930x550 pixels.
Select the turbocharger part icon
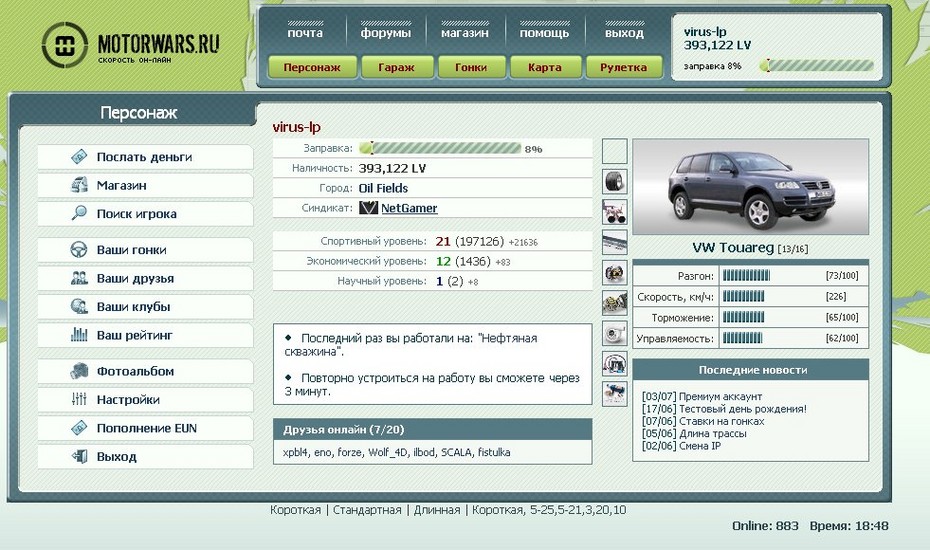[614, 333]
